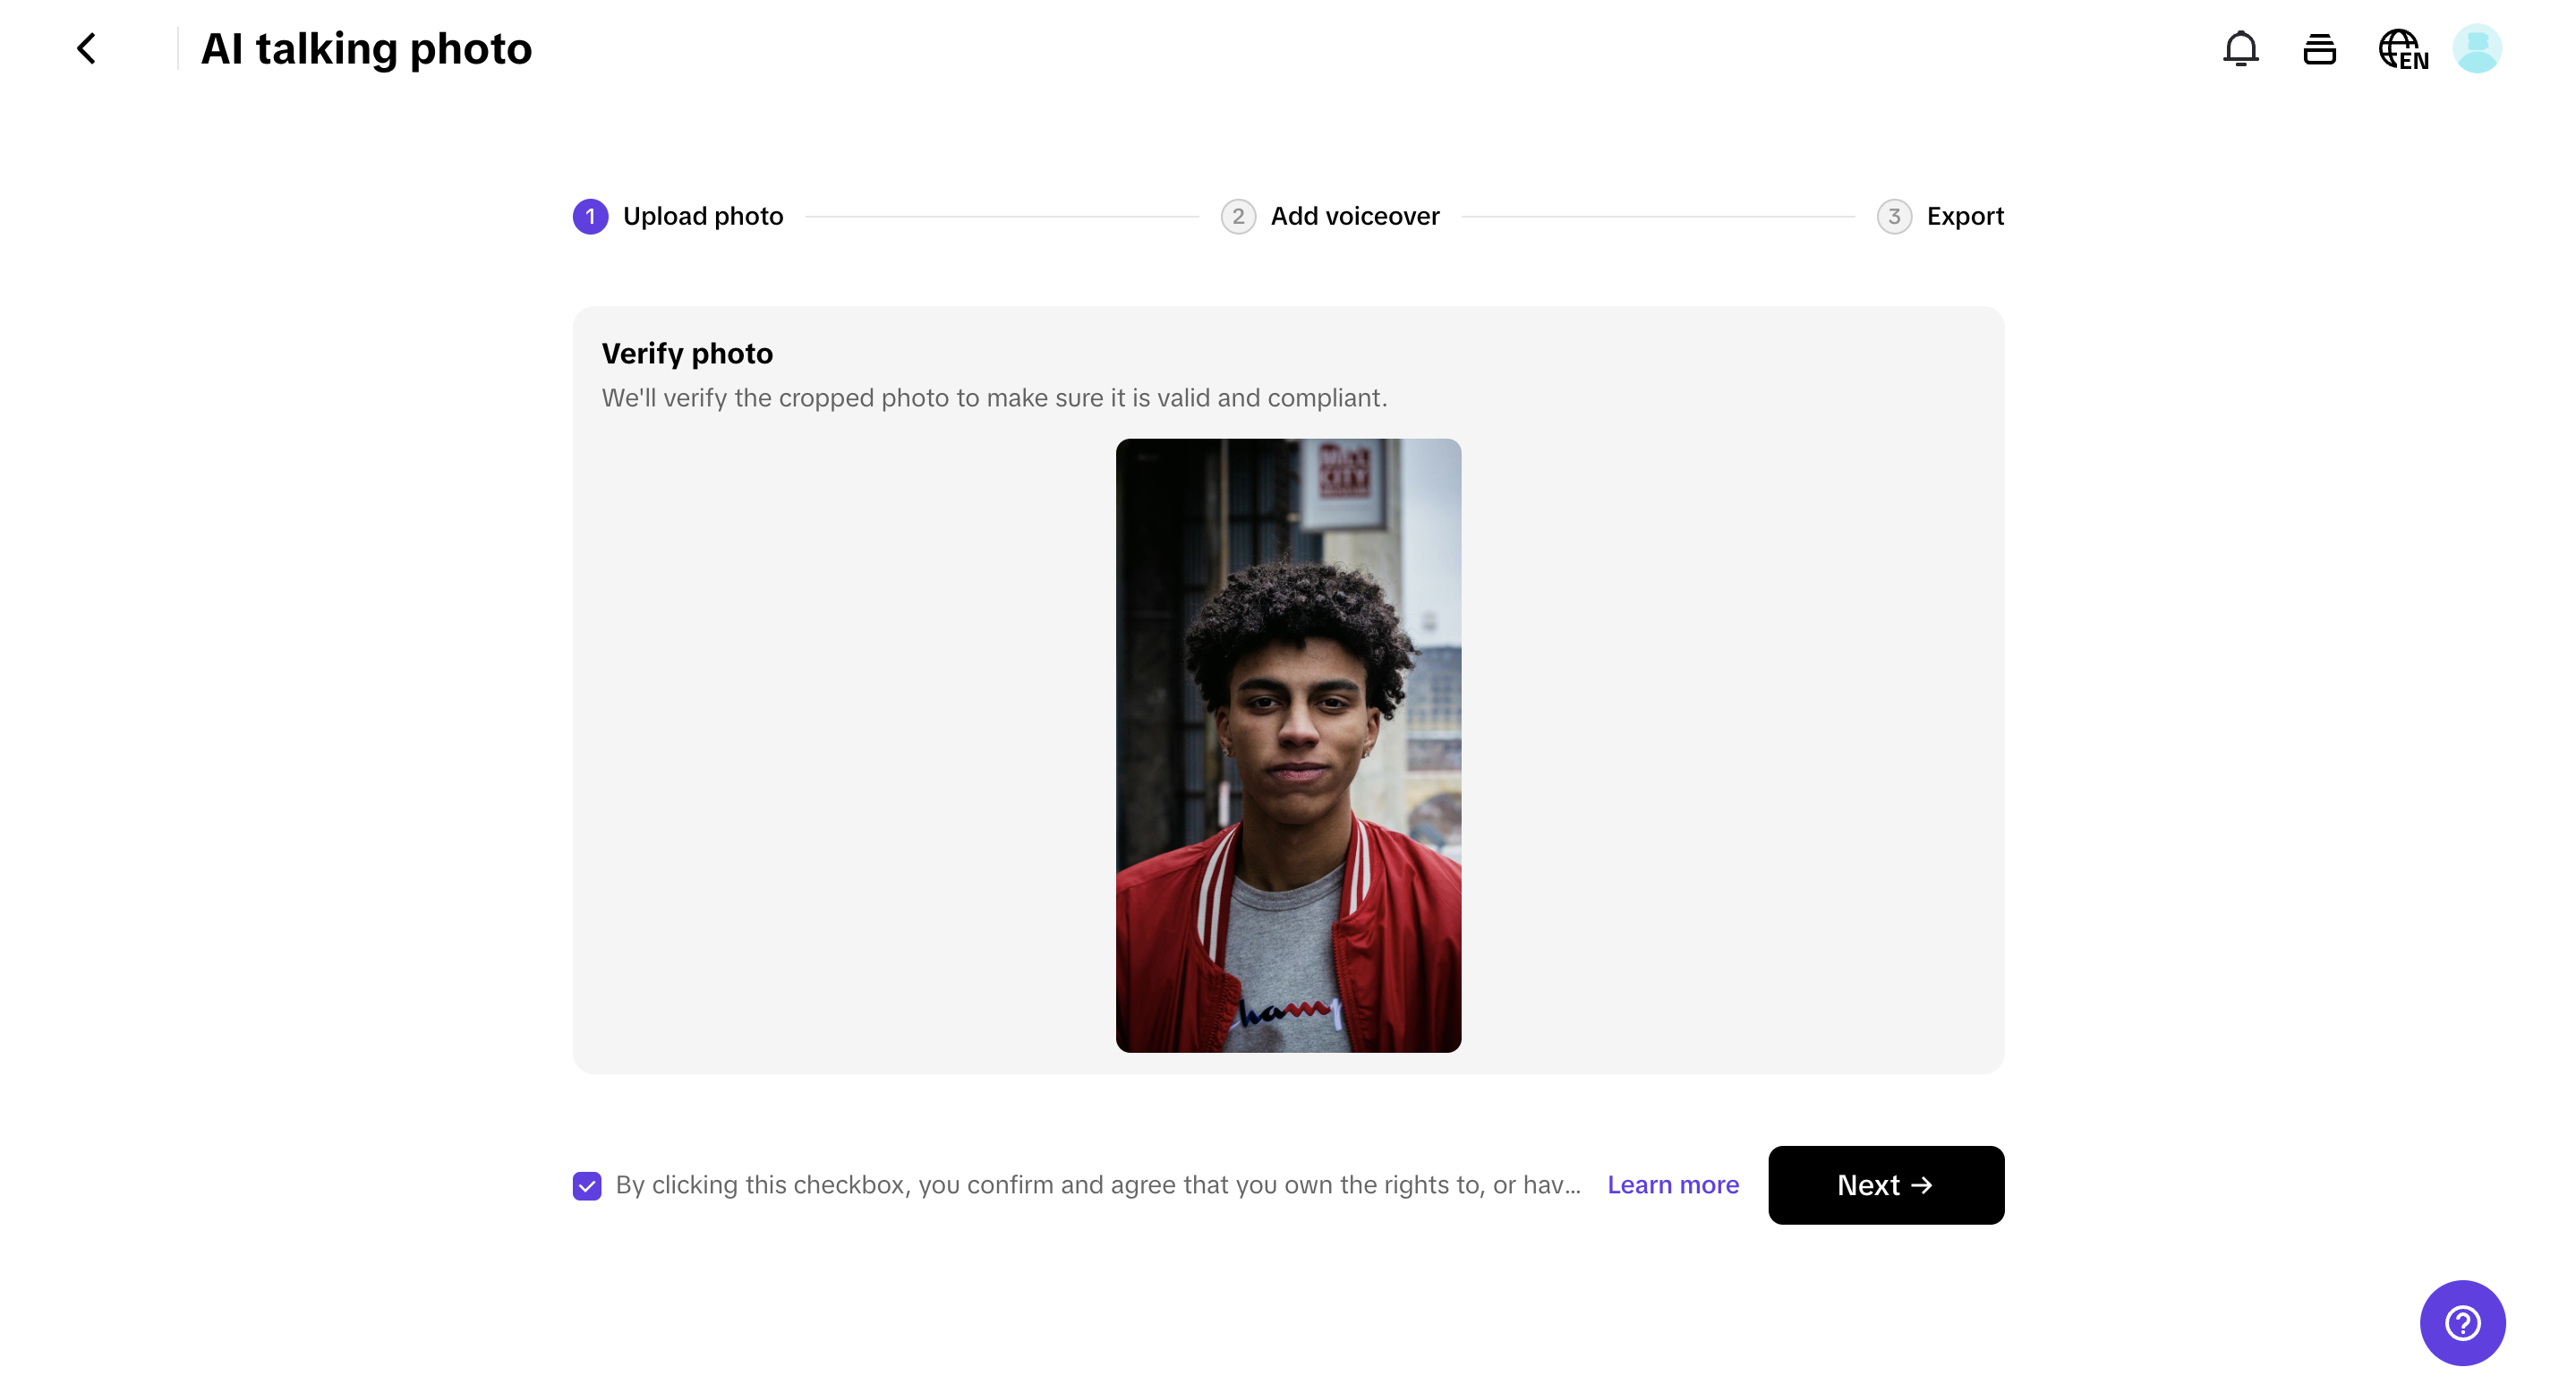Go to the Add voiceover step

[1354, 216]
